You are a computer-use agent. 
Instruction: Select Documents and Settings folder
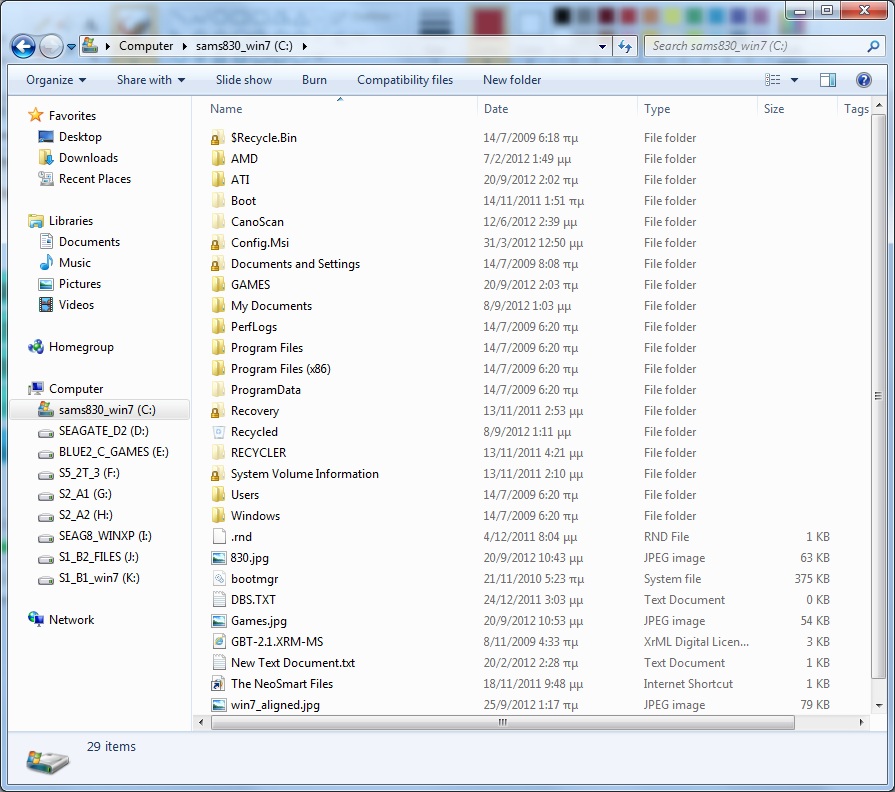[295, 264]
